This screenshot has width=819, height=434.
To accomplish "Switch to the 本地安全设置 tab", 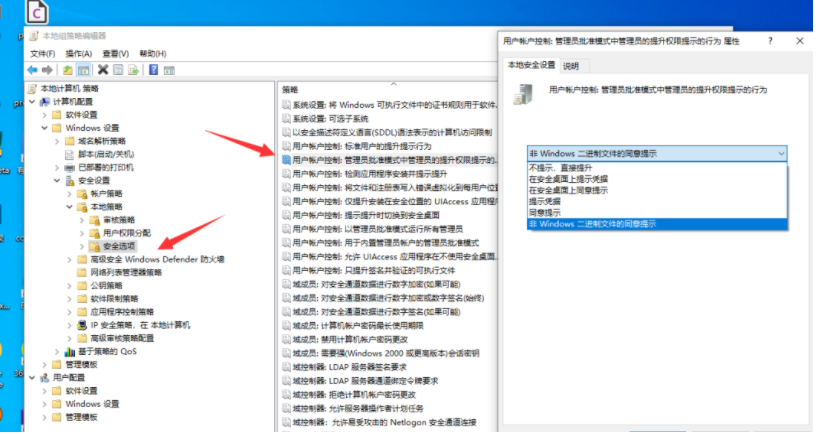I will (x=532, y=65).
